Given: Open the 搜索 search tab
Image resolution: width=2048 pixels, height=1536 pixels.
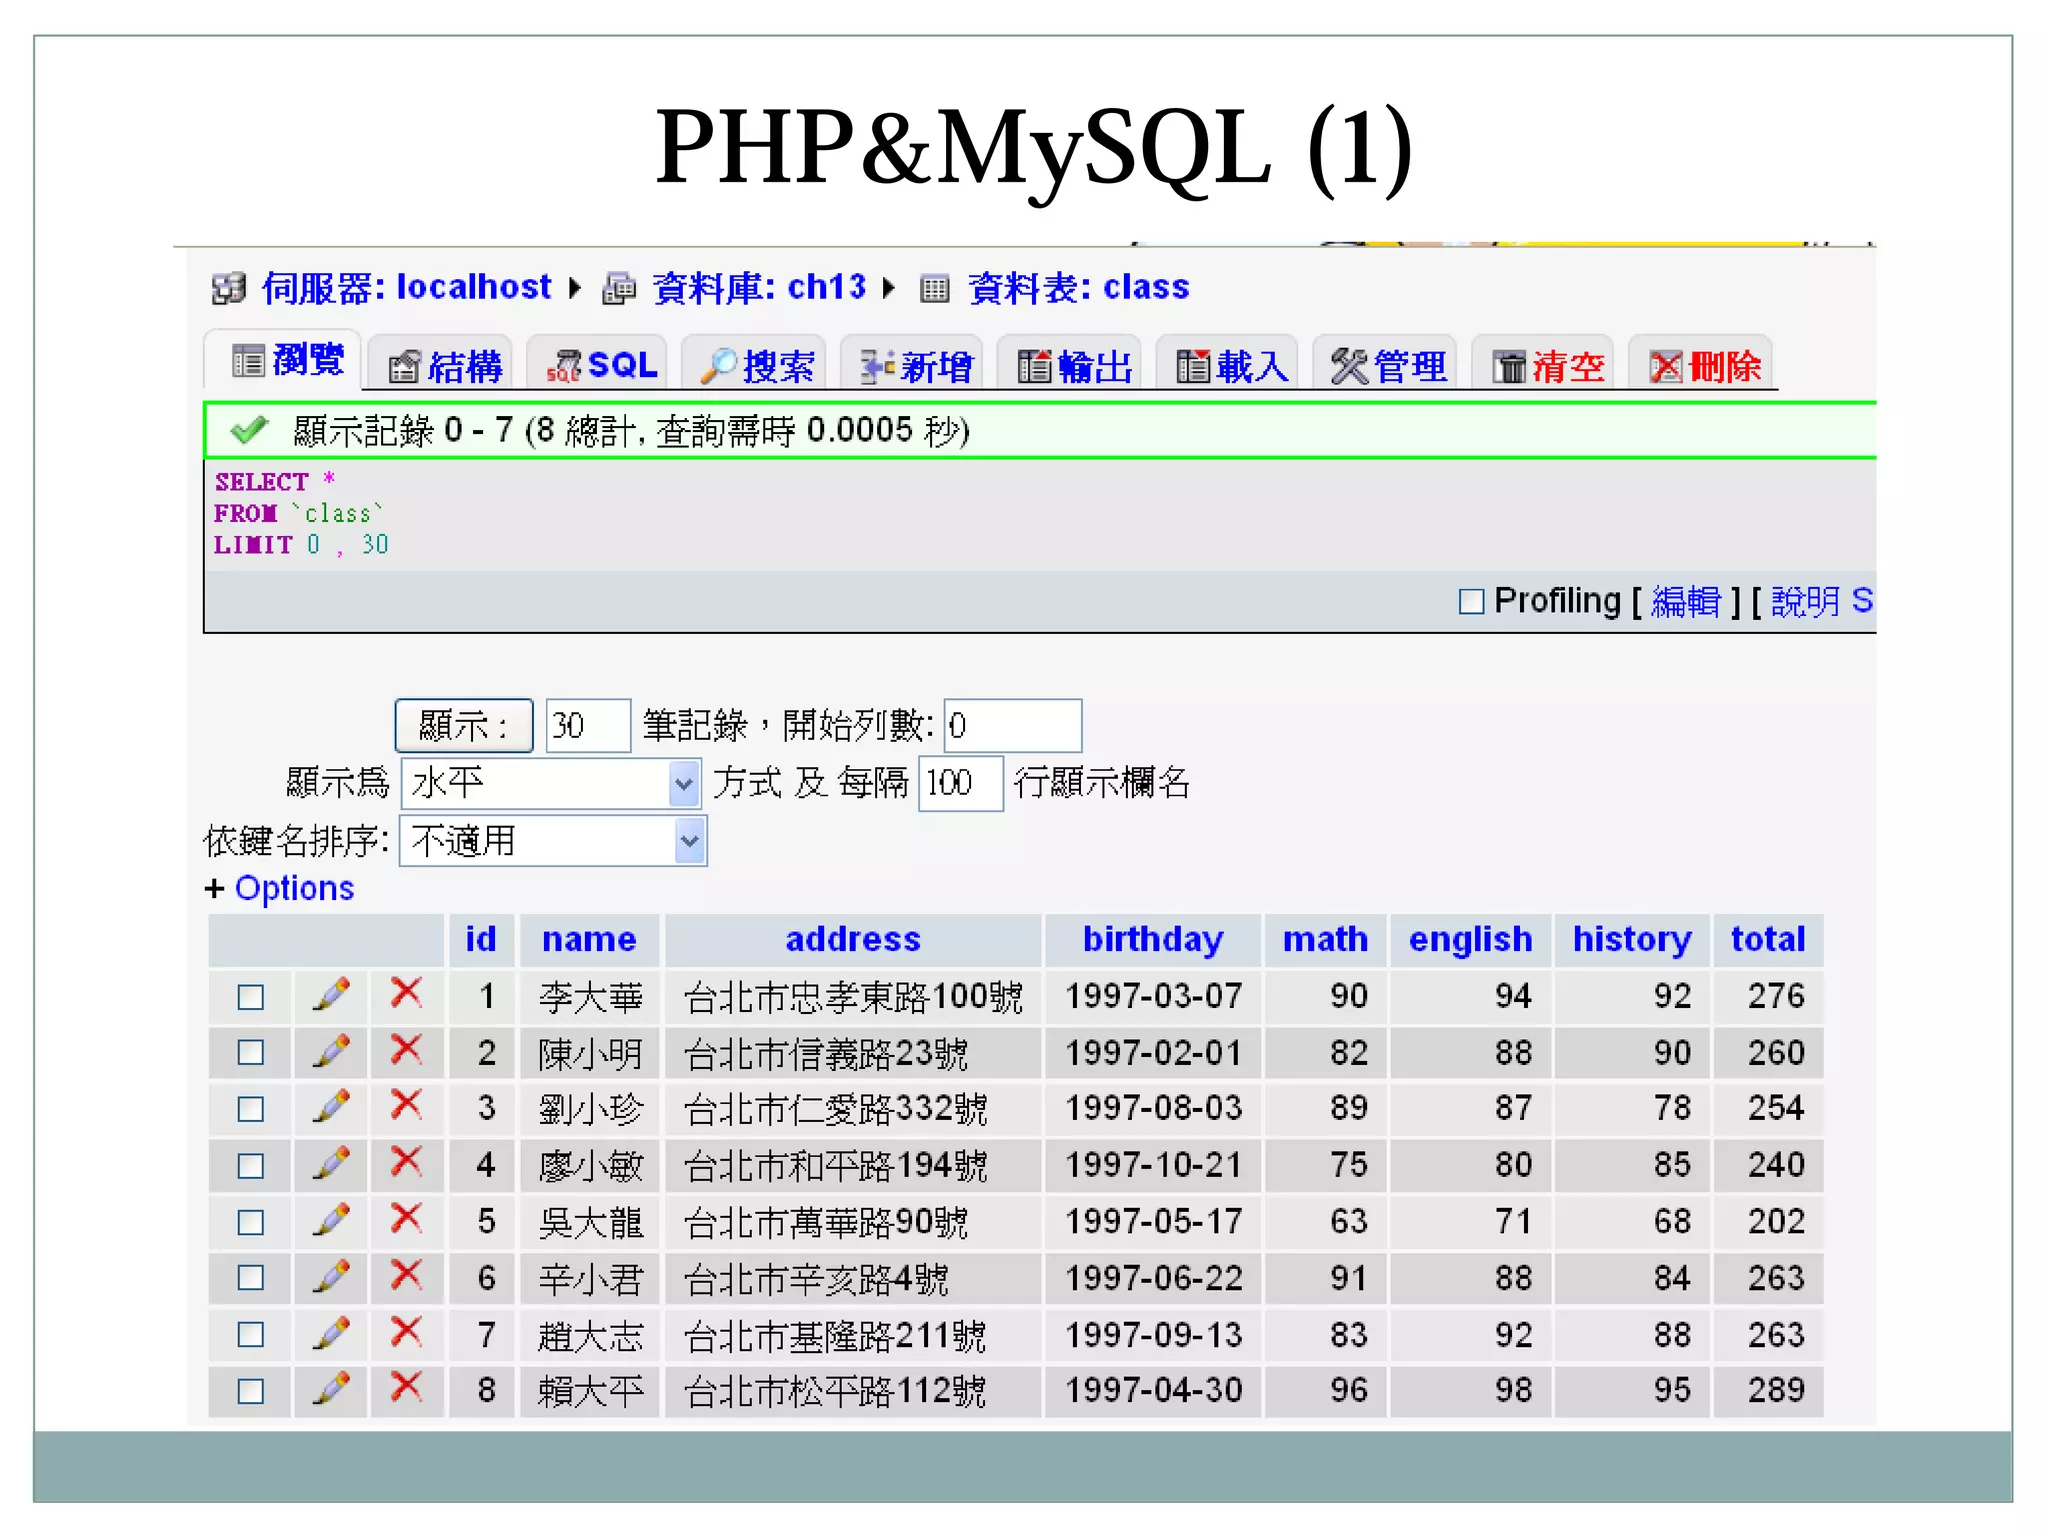Looking at the screenshot, I should (x=755, y=365).
